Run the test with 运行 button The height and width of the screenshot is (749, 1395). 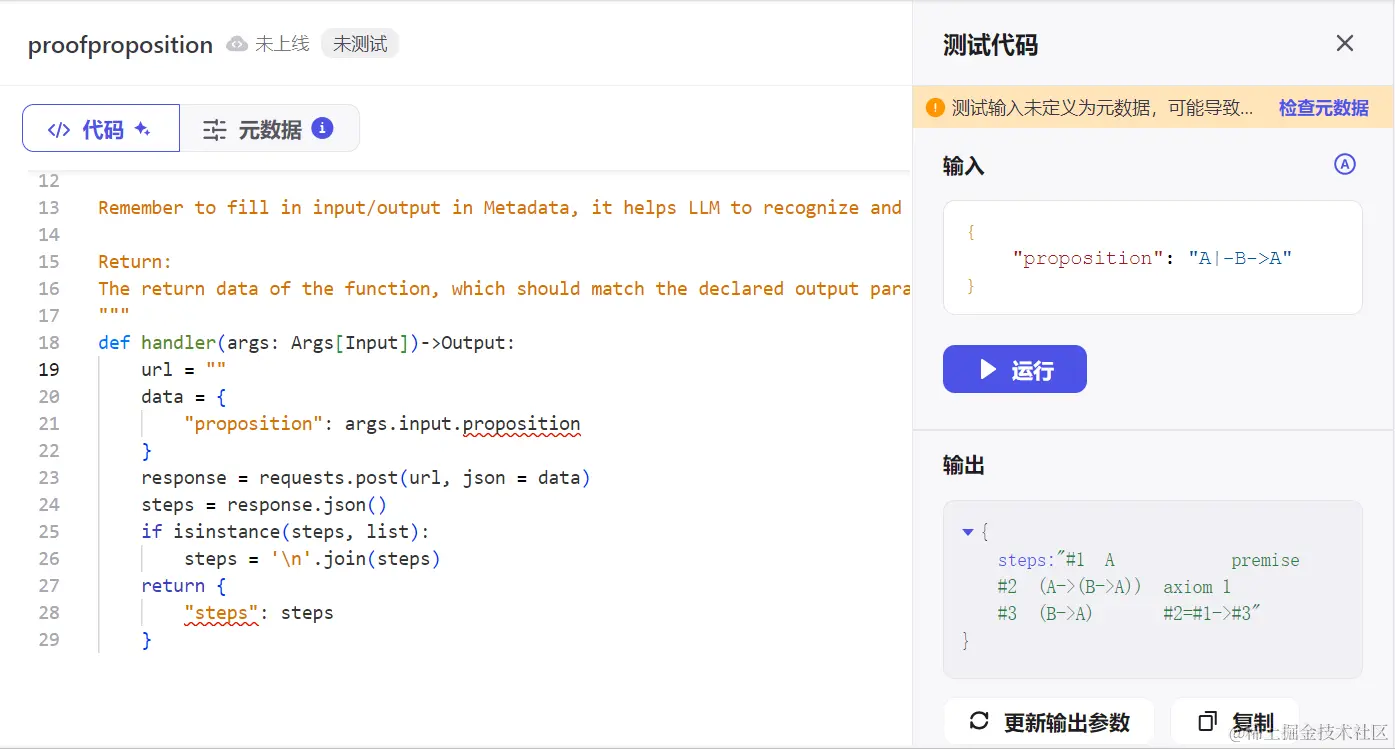click(1014, 370)
